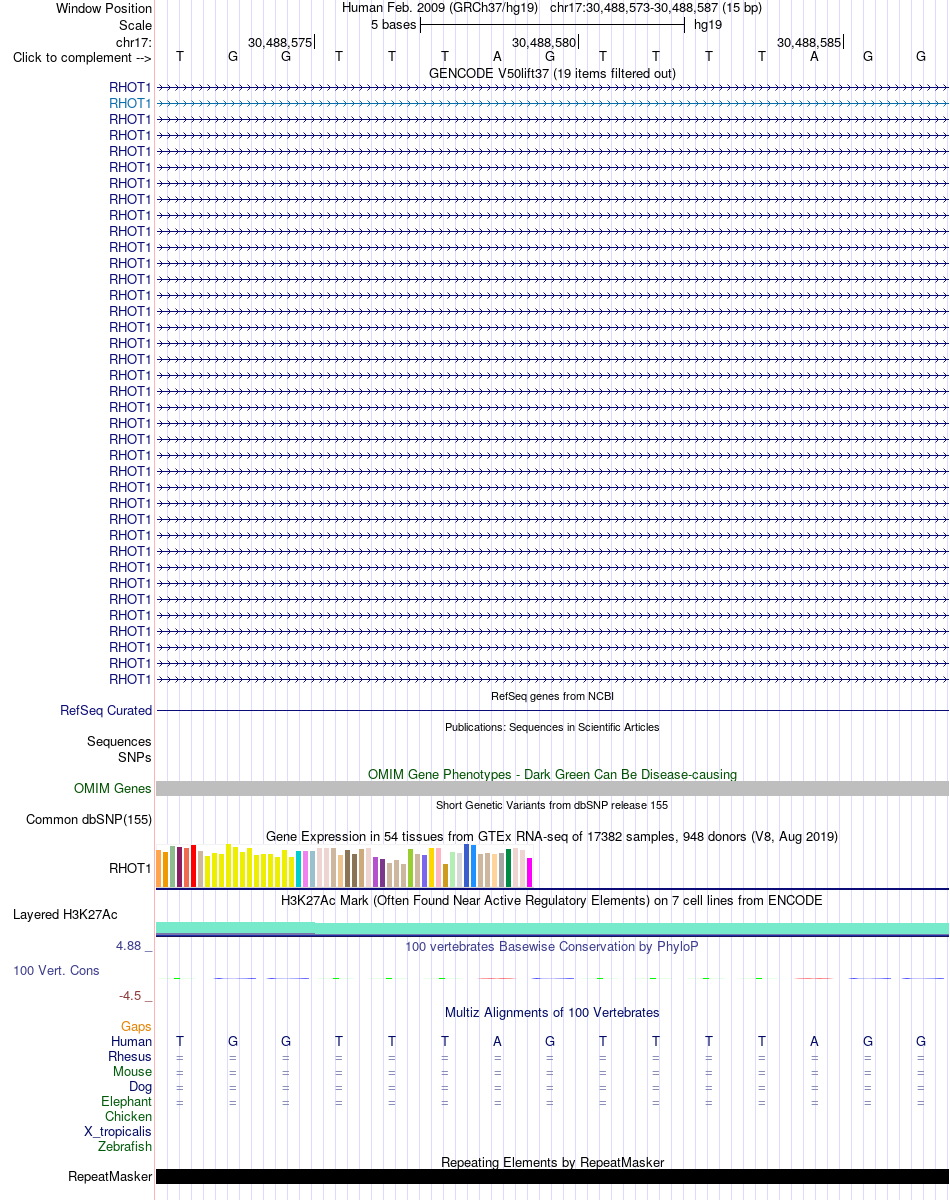
Task: Click the H3K27Ac Mark track title
Action: point(552,900)
